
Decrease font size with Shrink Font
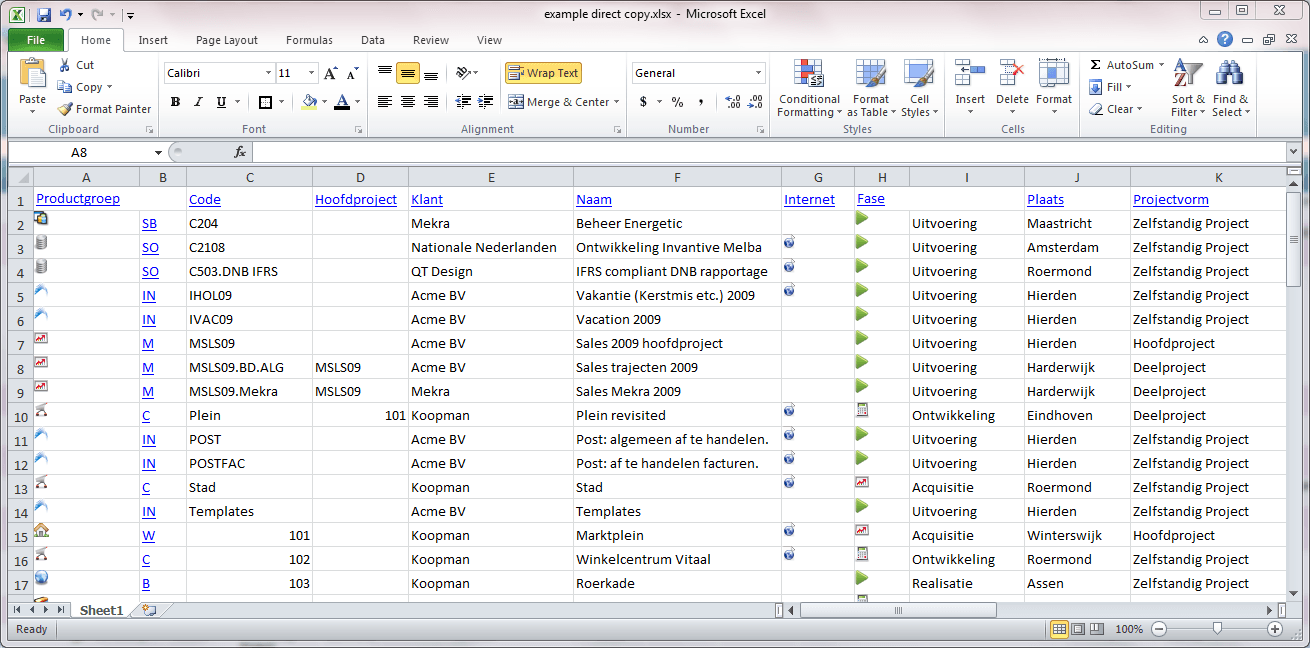354,73
